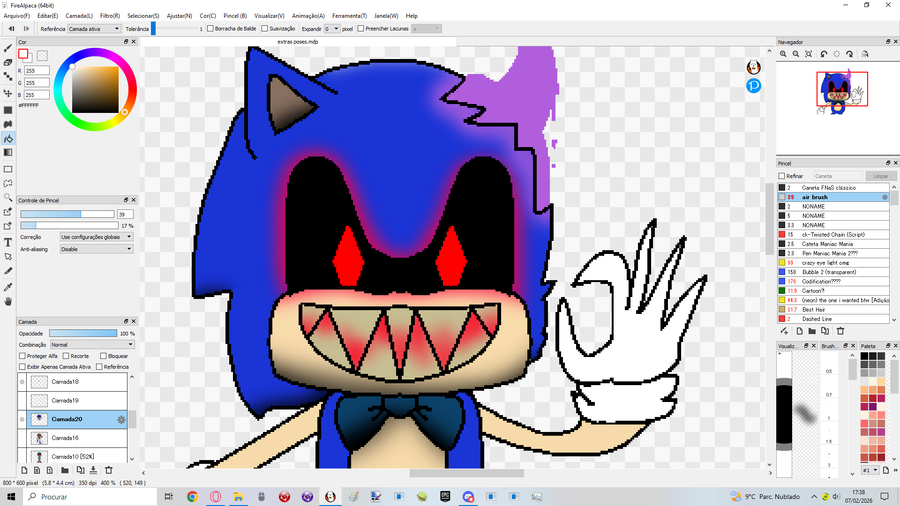Viewport: 900px width, 506px height.
Task: Add a new brush in the Pincel panel
Action: (799, 331)
